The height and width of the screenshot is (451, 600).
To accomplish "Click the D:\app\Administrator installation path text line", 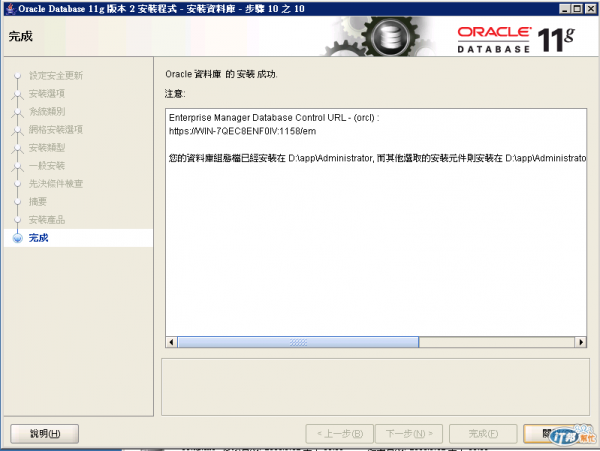I will click(377, 158).
